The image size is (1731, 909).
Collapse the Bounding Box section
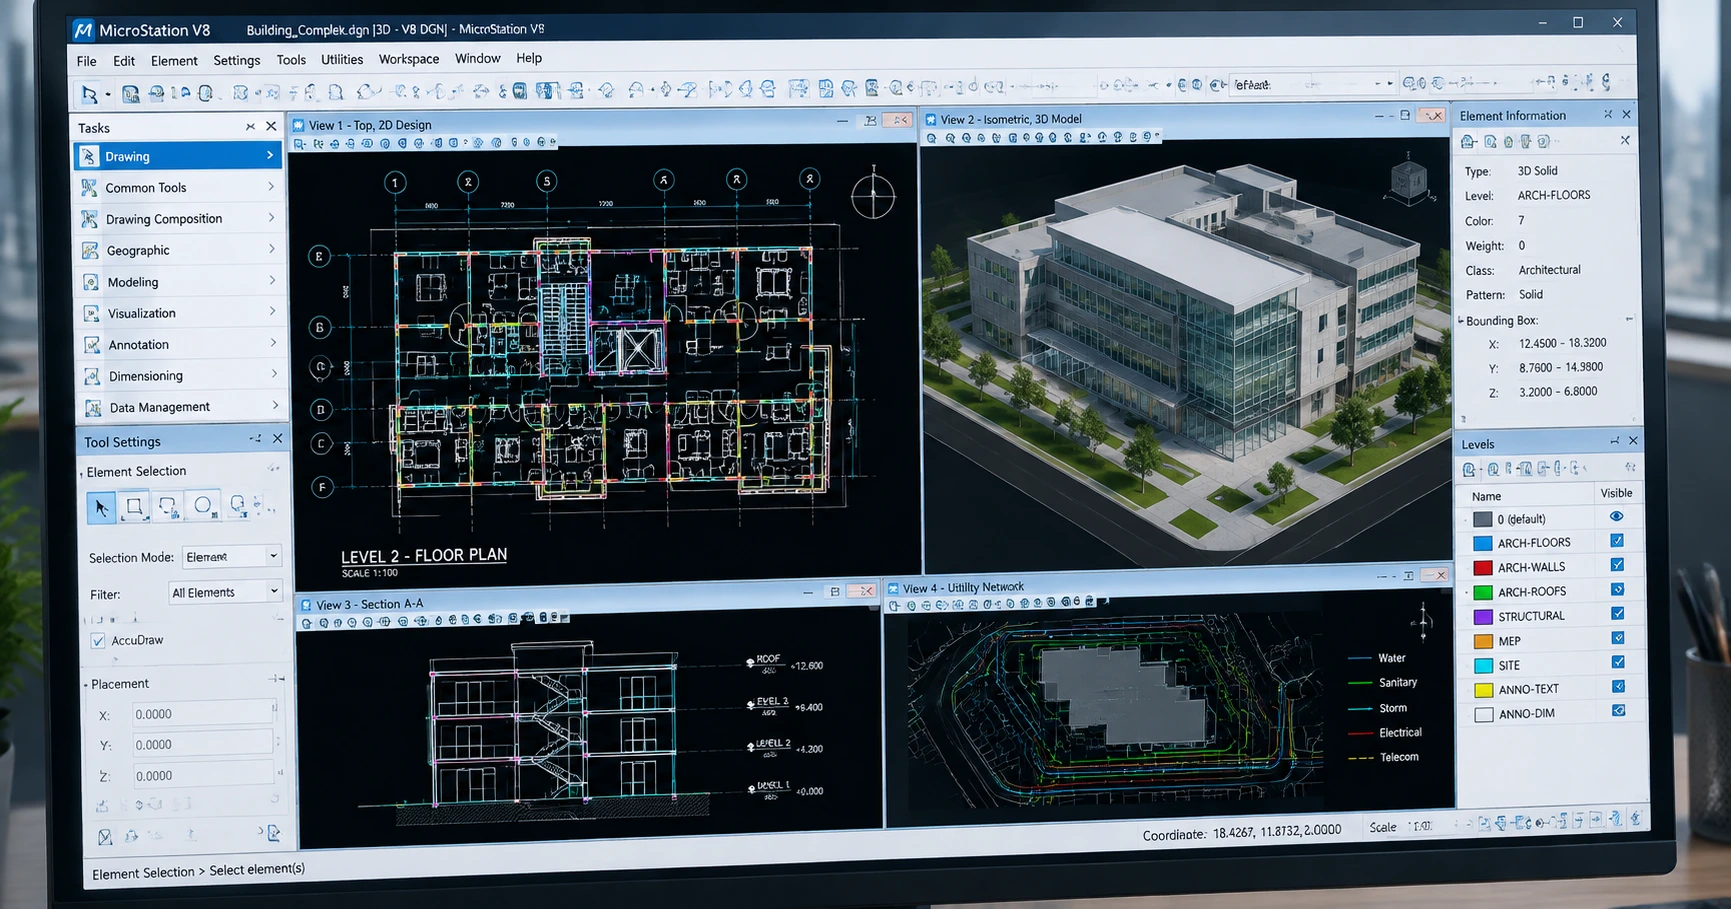click(x=1461, y=321)
